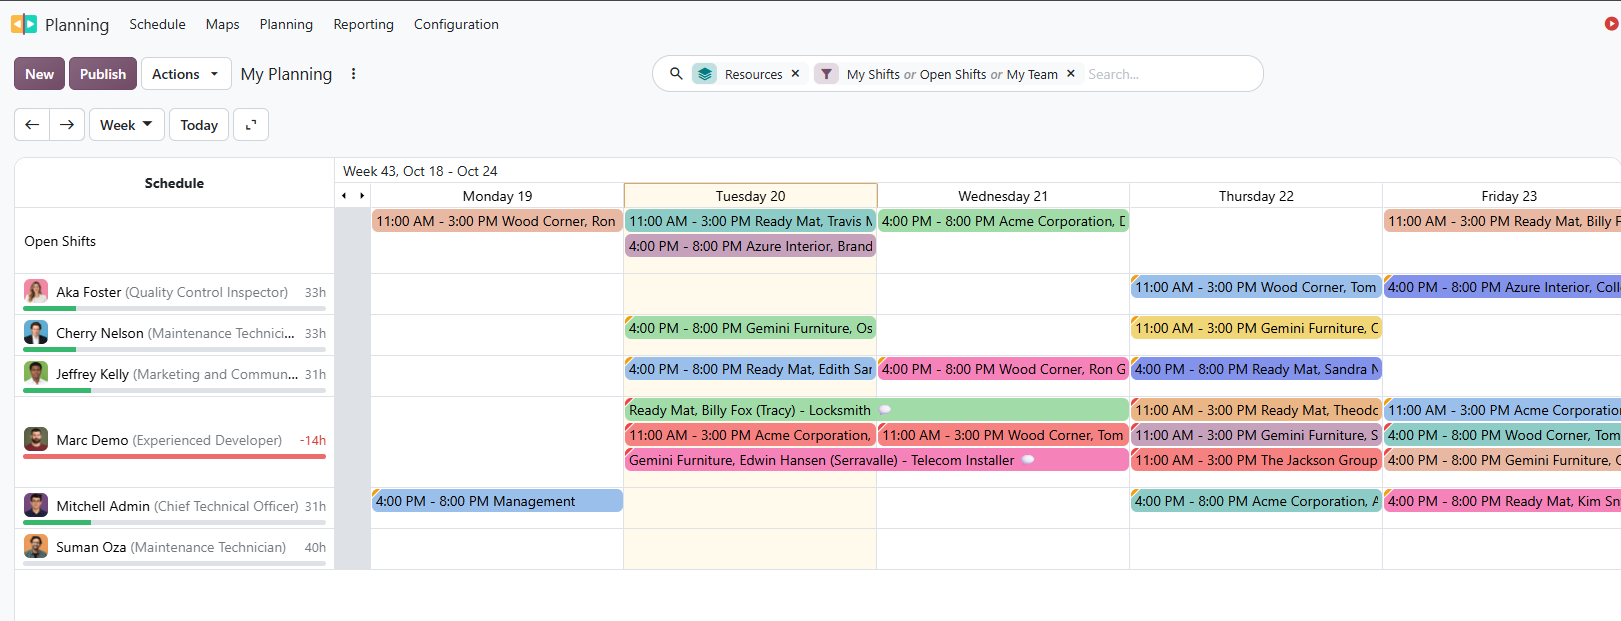The image size is (1621, 621).
Task: Click Jeffrey Kelly's avatar
Action: [36, 374]
